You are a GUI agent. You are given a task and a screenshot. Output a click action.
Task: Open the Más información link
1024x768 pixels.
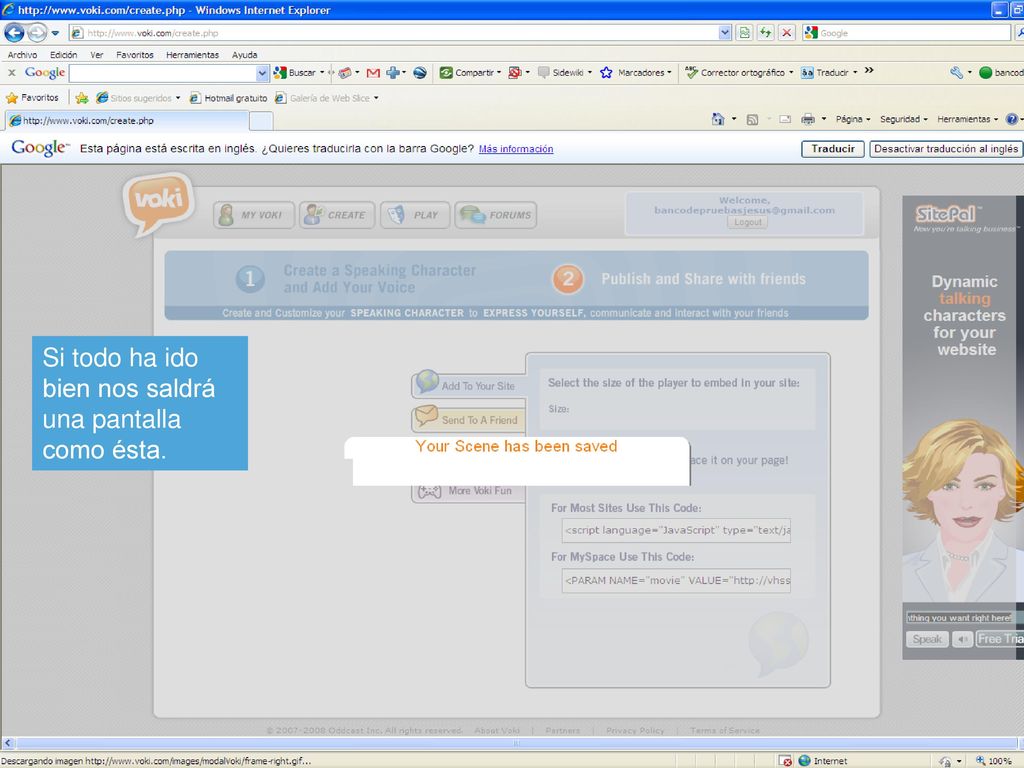coord(516,149)
